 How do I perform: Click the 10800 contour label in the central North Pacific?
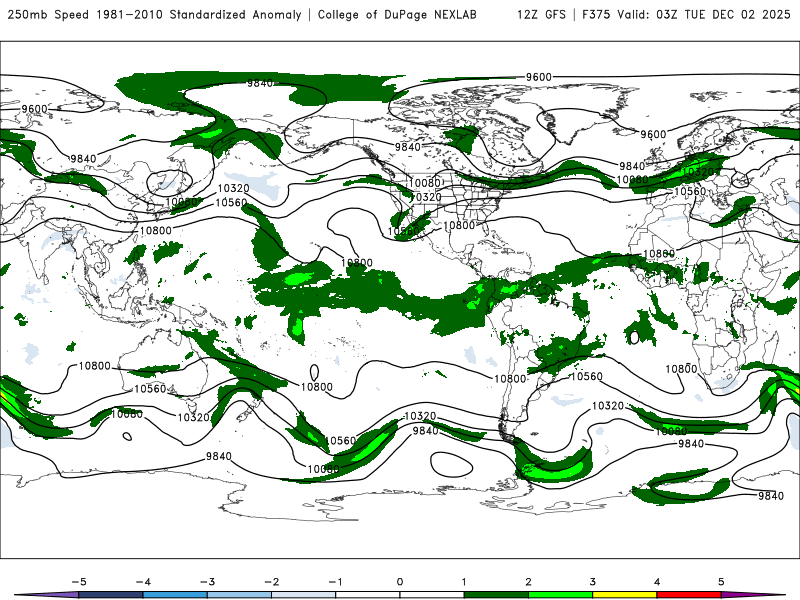[x=357, y=263]
